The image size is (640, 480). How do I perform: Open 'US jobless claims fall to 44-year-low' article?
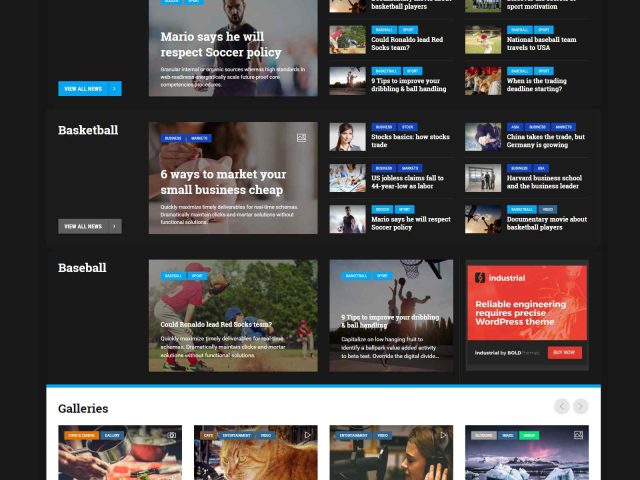tap(407, 182)
